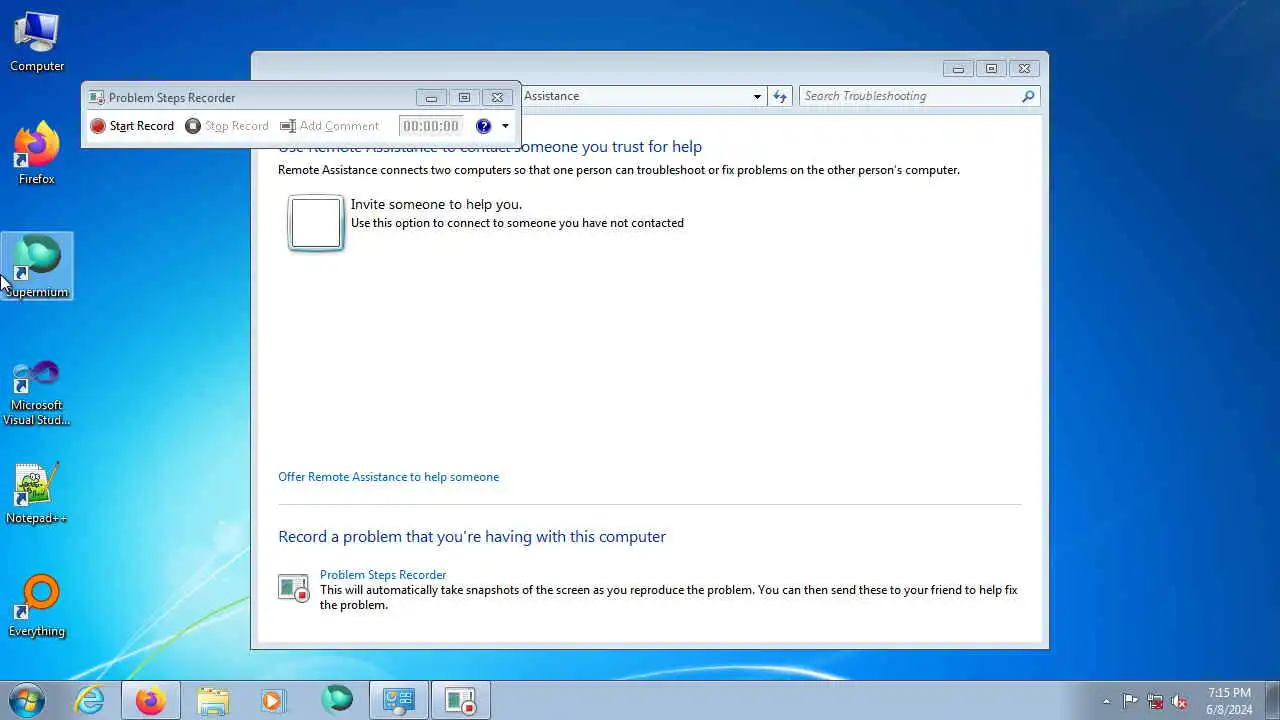Expand the address bar history dropdown

point(757,96)
